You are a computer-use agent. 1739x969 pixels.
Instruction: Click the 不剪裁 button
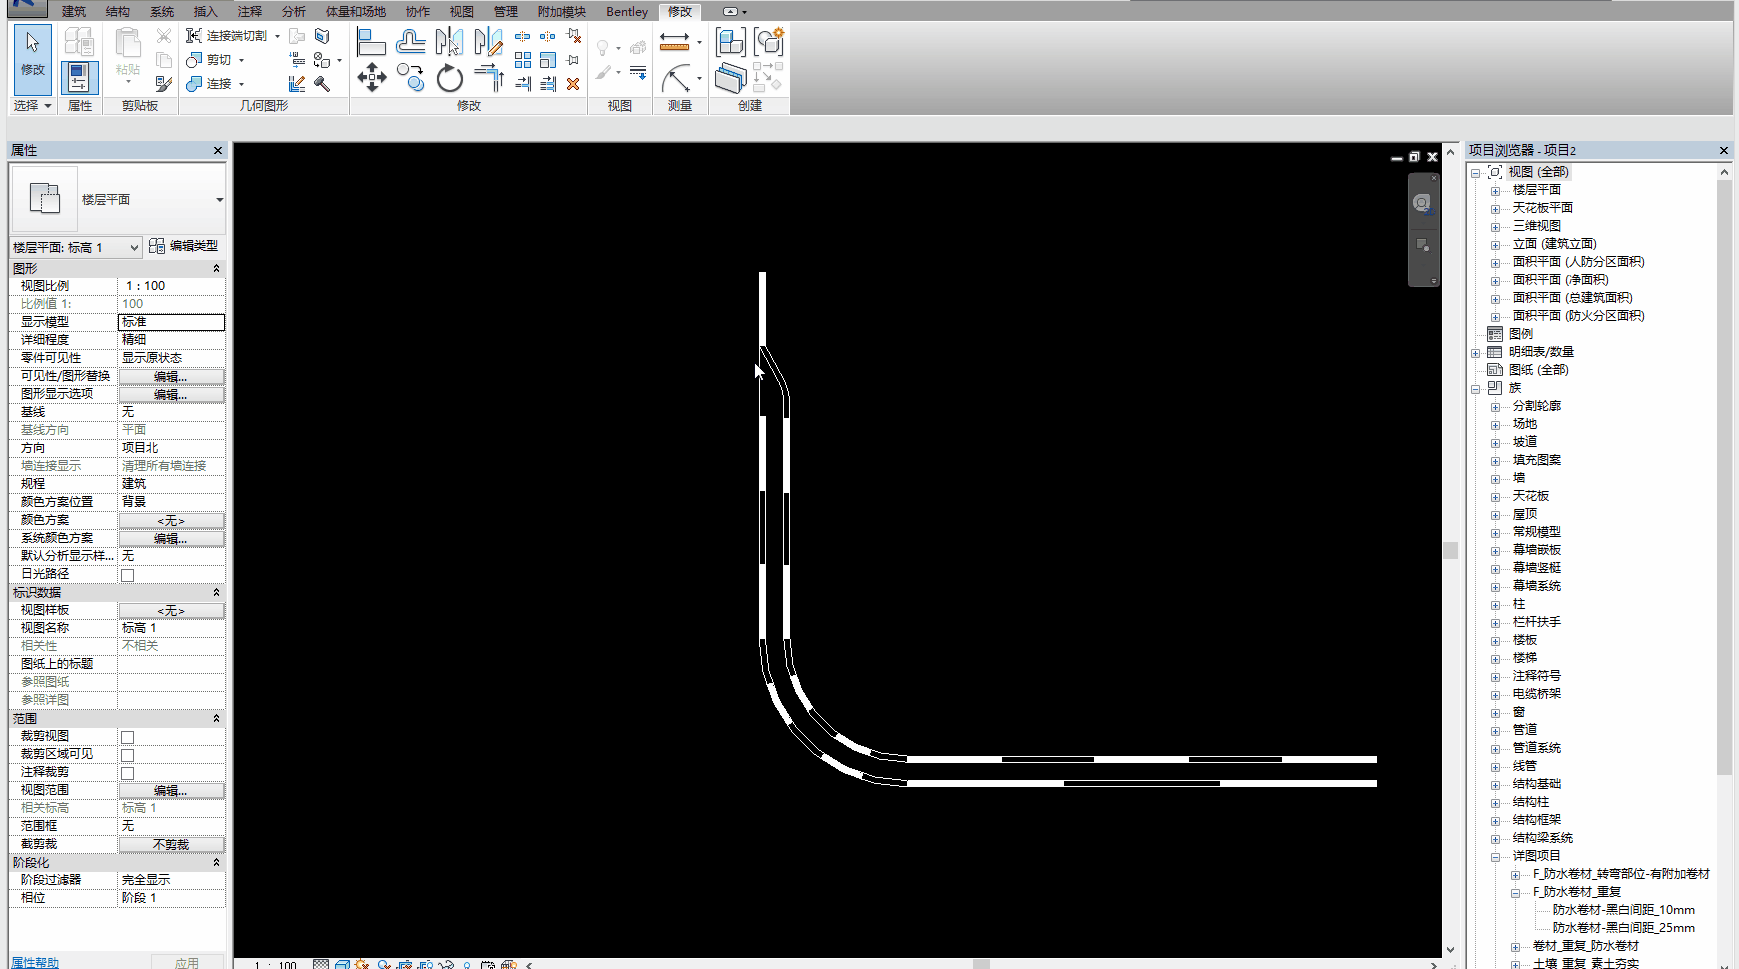(x=171, y=845)
